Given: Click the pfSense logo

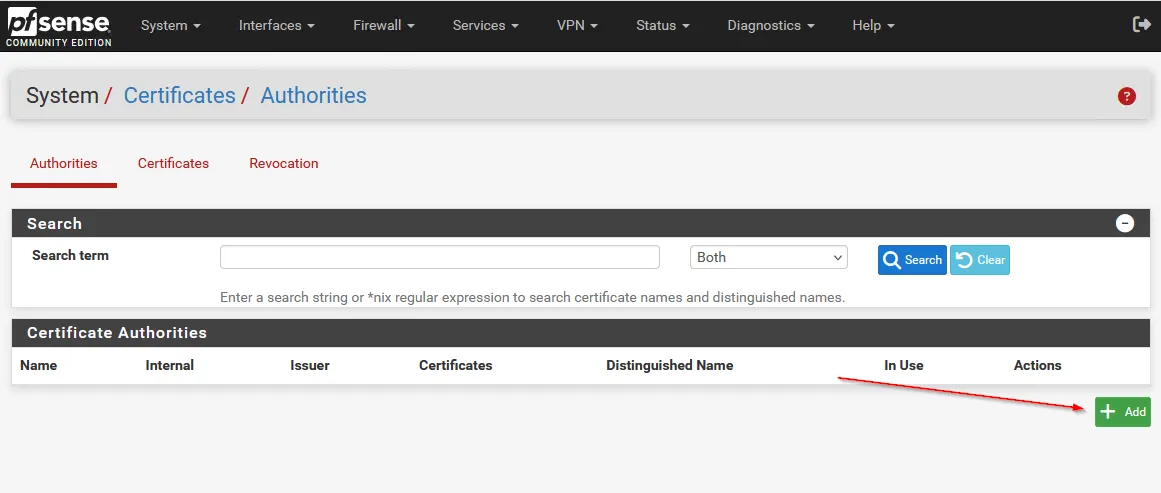Looking at the screenshot, I should coord(58,26).
